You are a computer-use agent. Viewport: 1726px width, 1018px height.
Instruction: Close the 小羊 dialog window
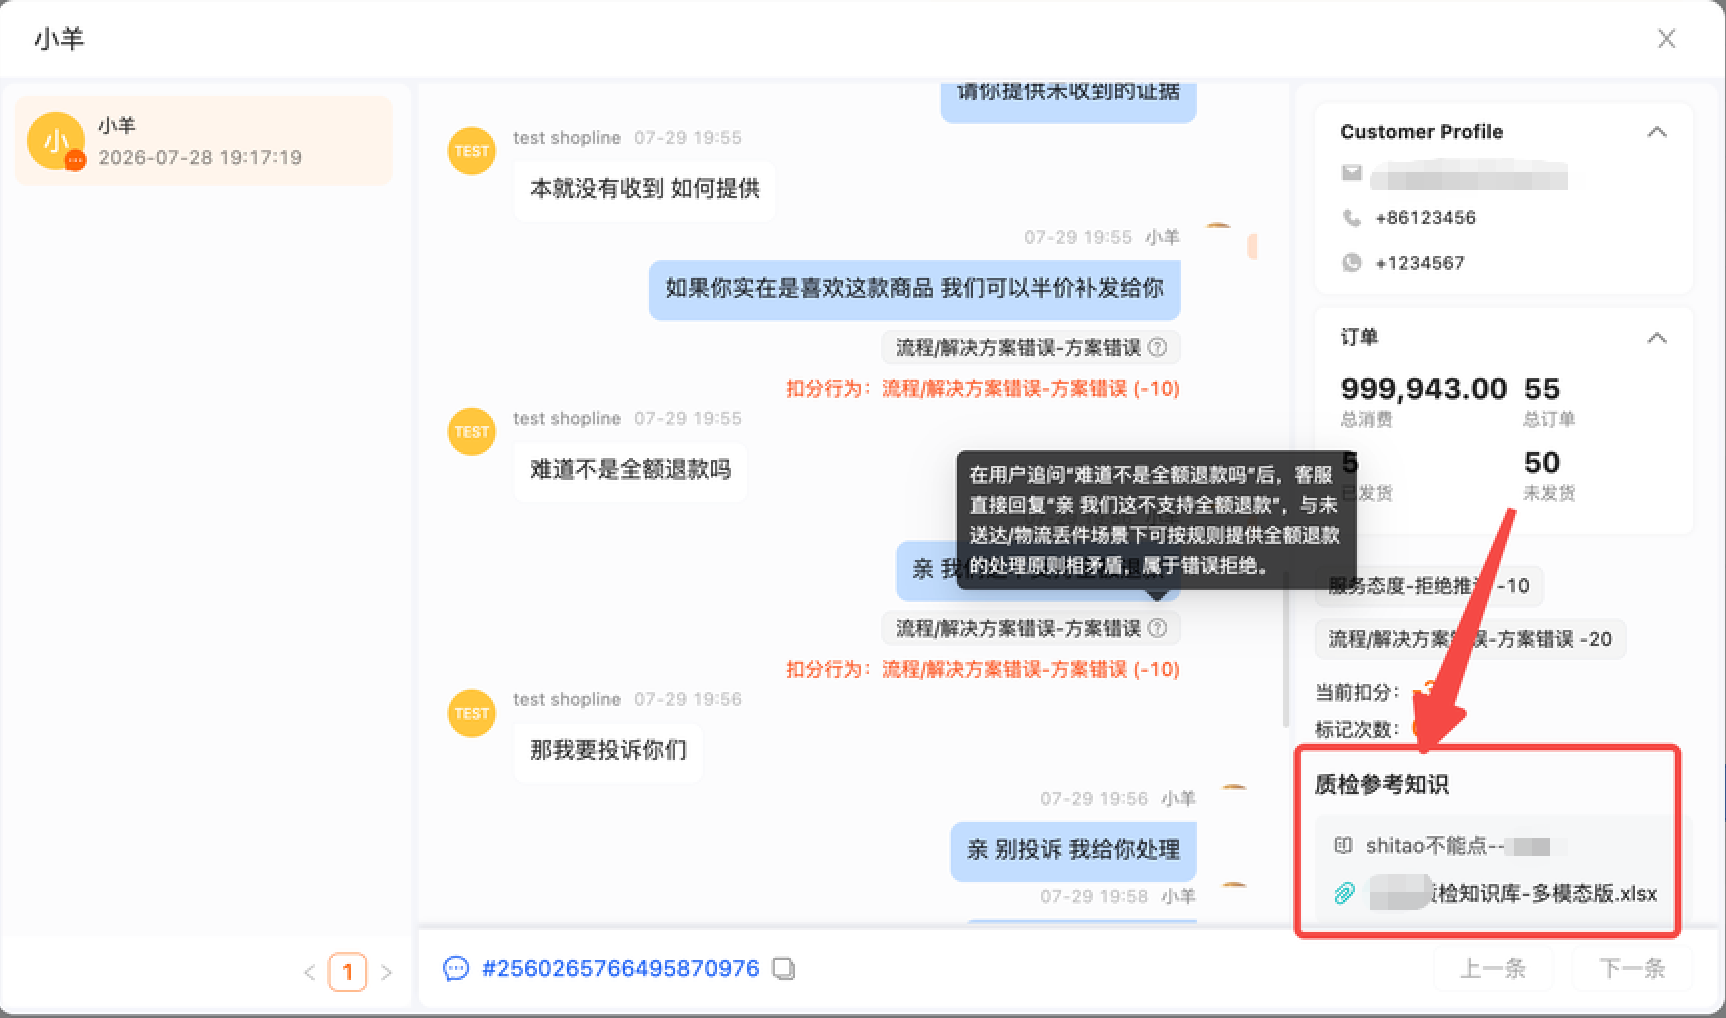point(1666,39)
